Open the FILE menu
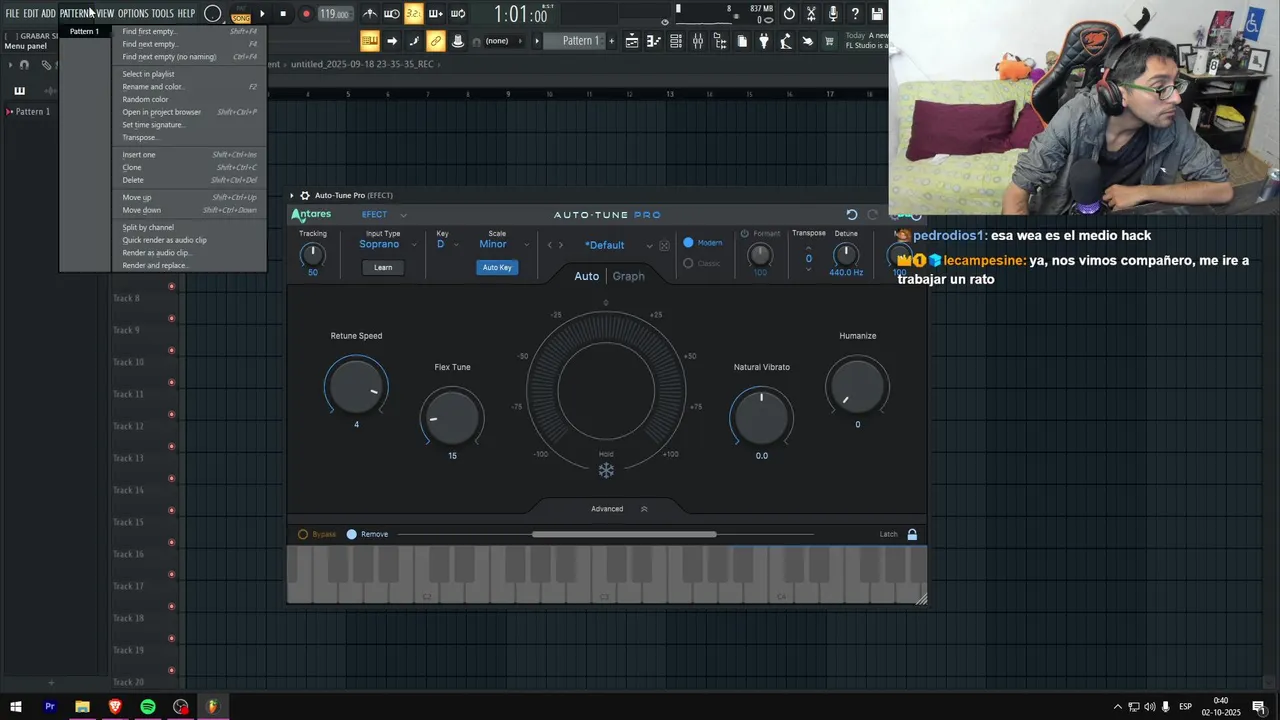The image size is (1280, 720). (x=12, y=14)
